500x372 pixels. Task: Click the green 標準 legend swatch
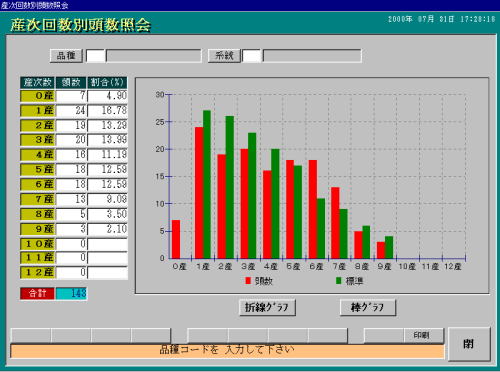339,281
